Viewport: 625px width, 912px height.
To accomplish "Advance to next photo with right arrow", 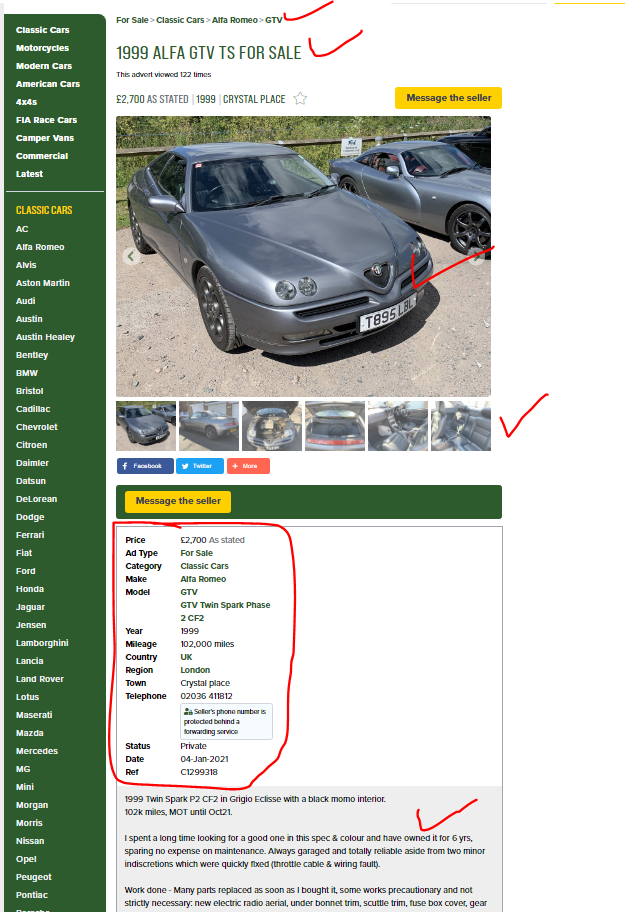I will point(476,256).
